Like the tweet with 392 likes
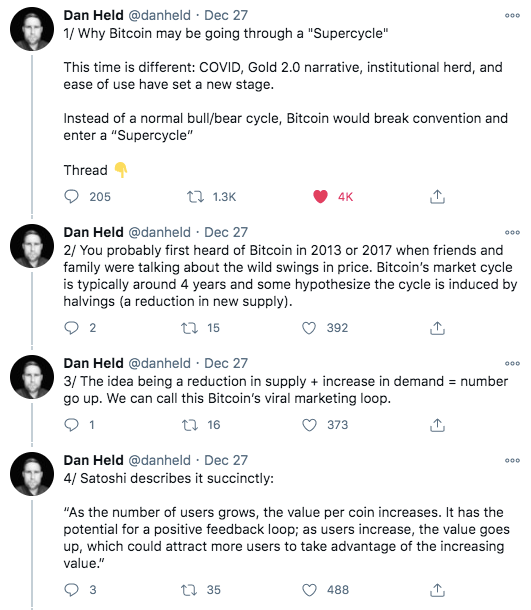Image resolution: width=531 pixels, height=610 pixels. (309, 328)
